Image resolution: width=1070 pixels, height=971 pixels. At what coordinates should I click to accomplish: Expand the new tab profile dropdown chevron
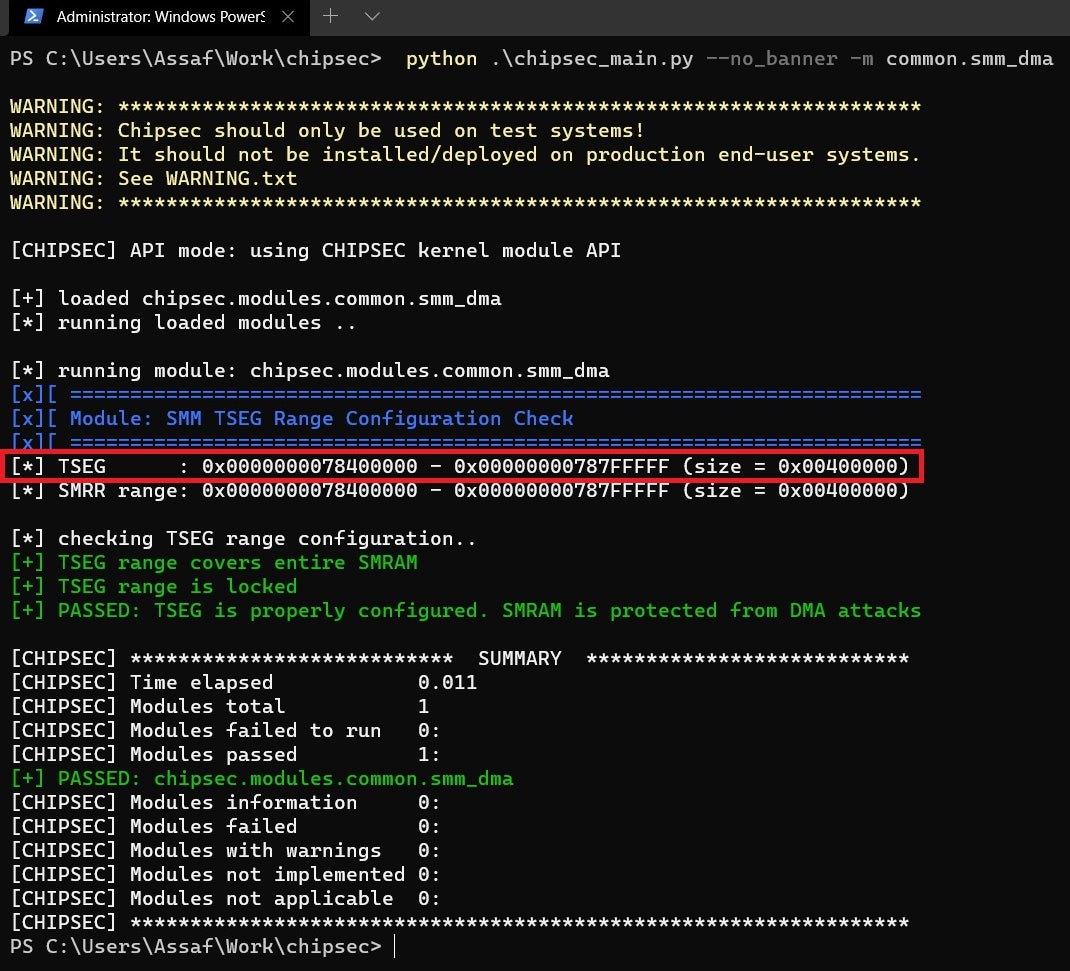click(x=372, y=17)
